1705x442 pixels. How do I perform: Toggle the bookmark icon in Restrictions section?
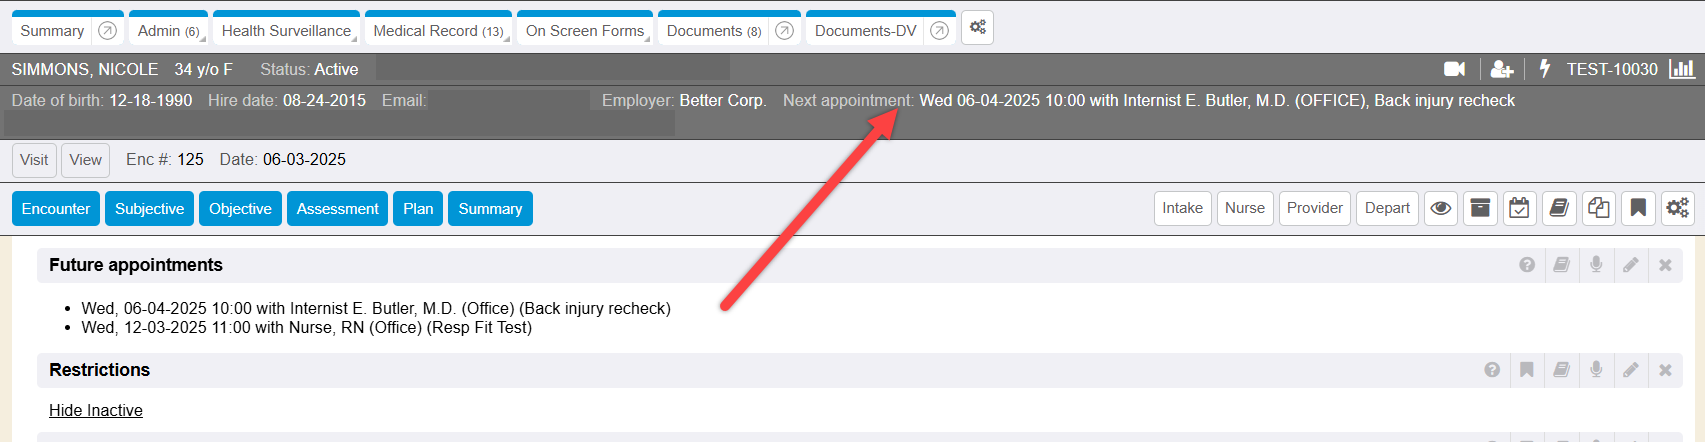[x=1527, y=370]
